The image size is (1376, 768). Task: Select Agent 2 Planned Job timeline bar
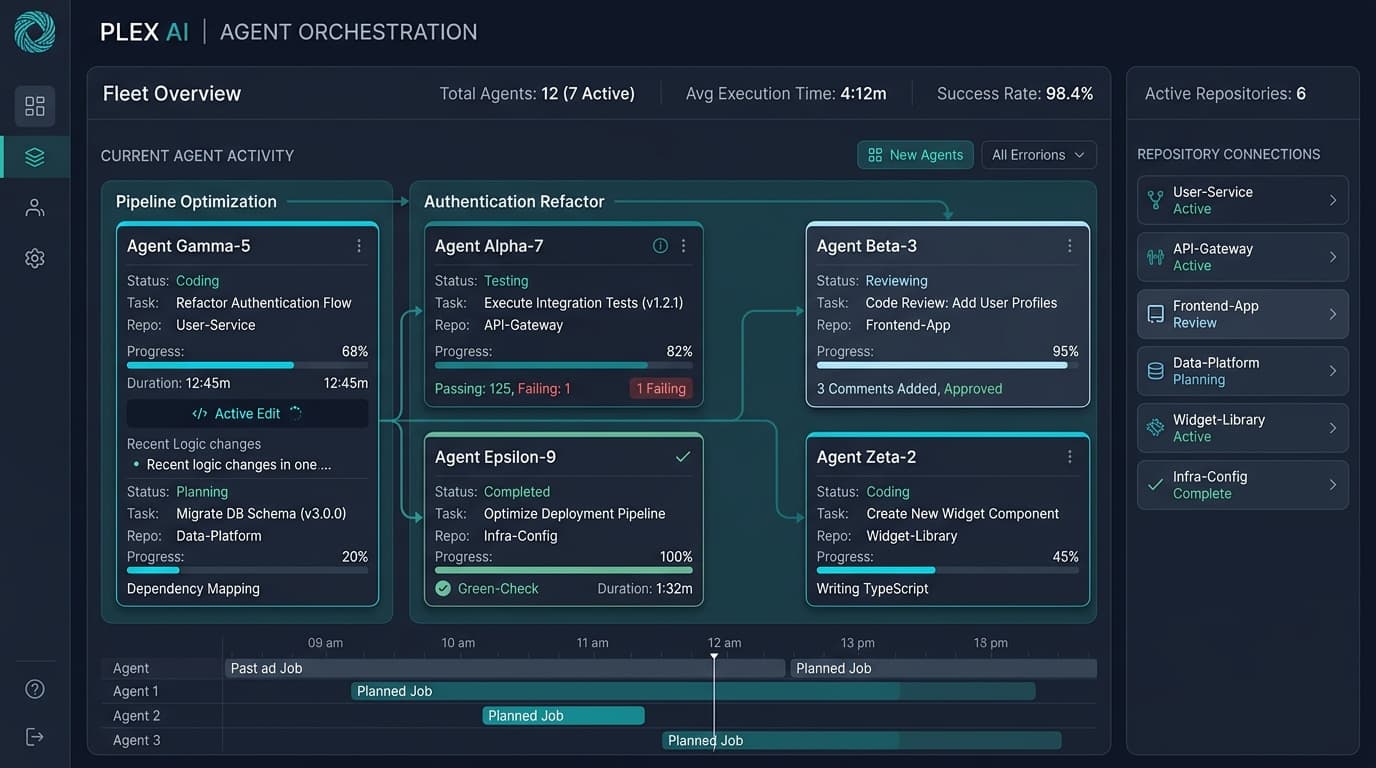pos(564,716)
